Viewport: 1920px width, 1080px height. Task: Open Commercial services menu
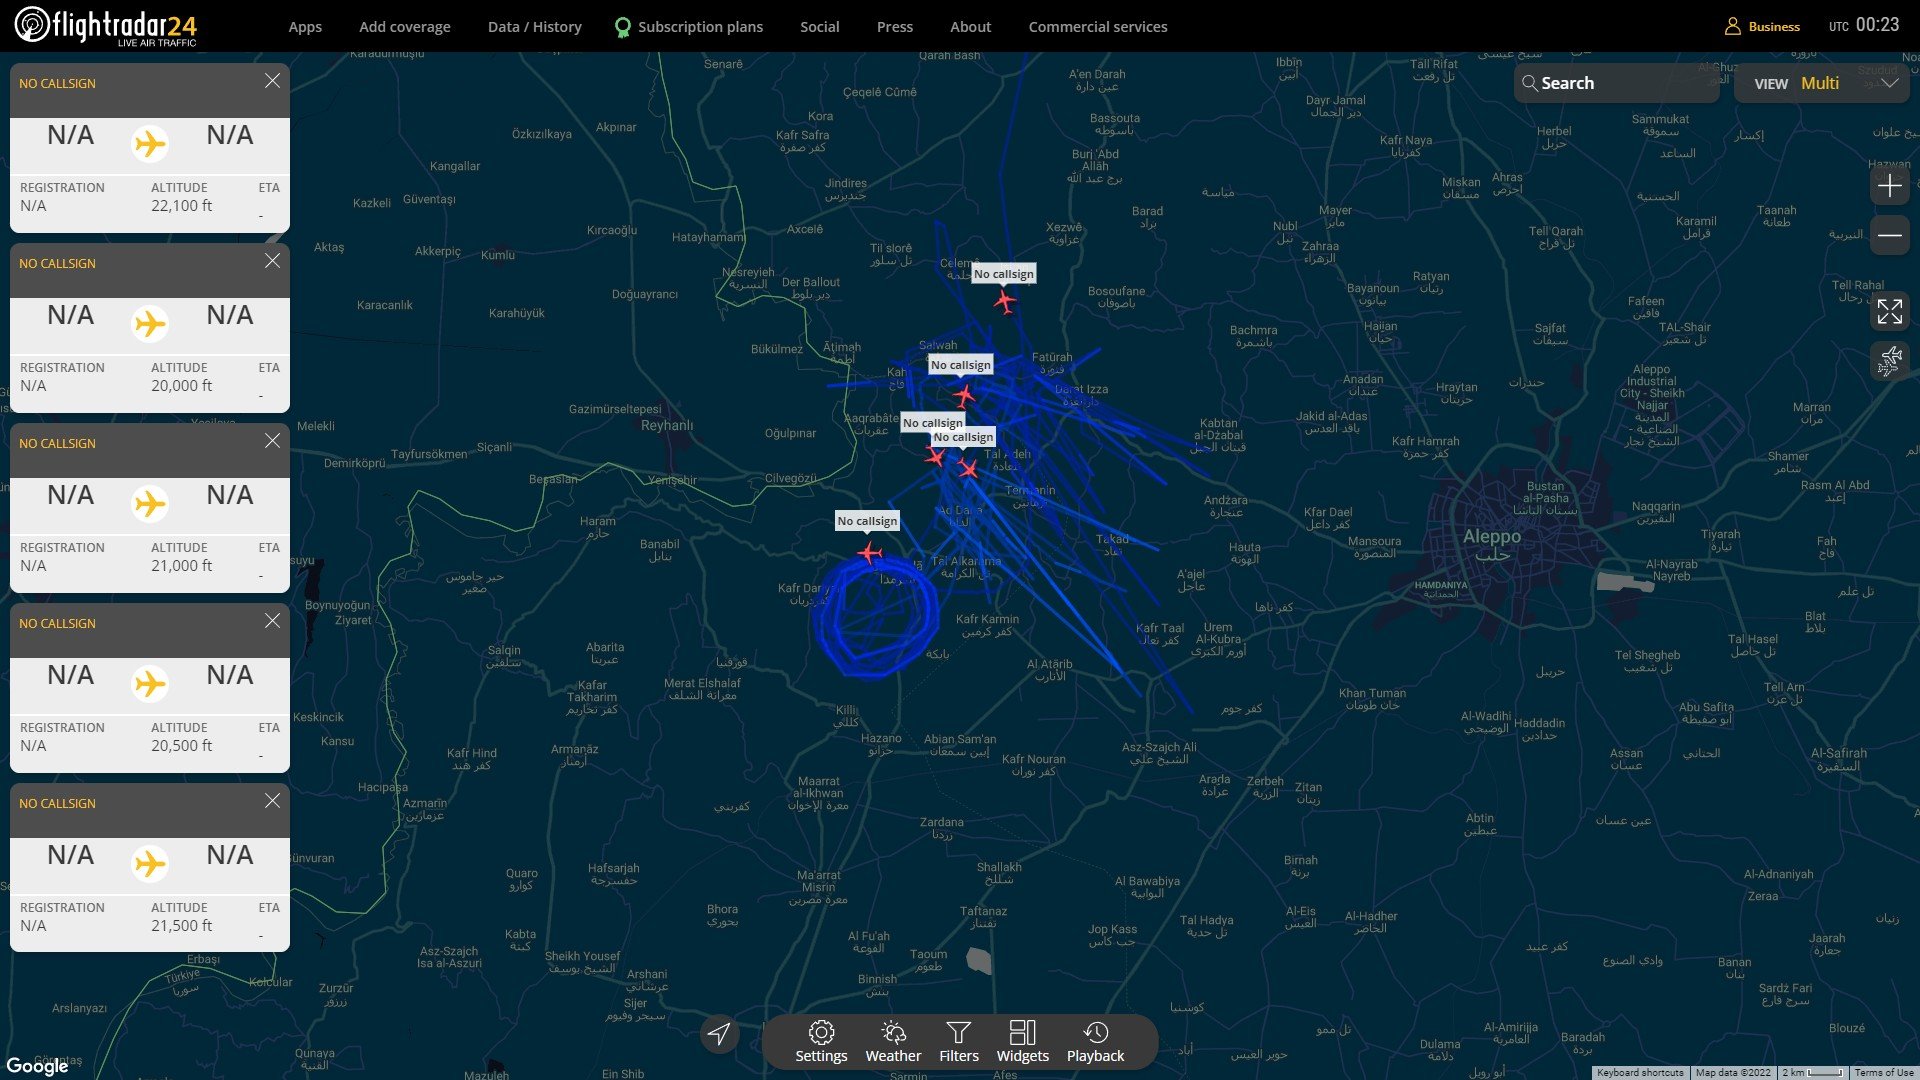coord(1098,27)
